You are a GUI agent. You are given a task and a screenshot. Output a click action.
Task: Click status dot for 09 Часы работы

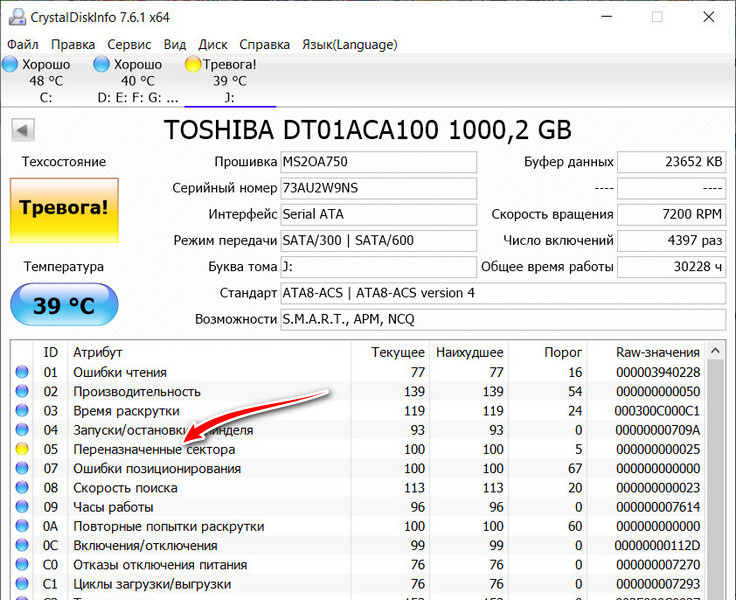tap(22, 507)
